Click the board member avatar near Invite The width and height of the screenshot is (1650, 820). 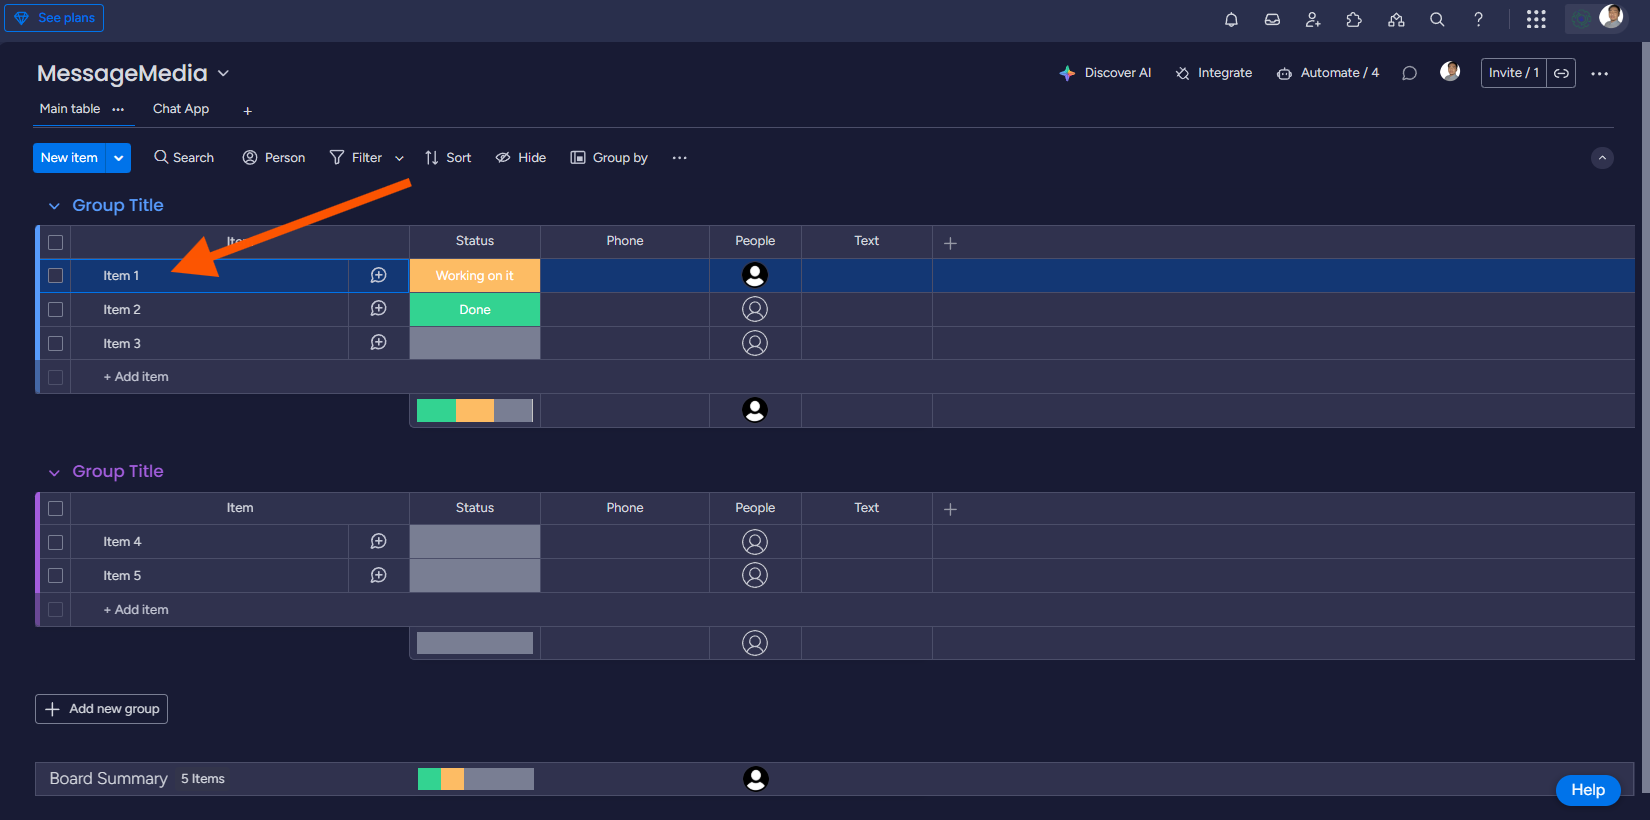click(1450, 71)
